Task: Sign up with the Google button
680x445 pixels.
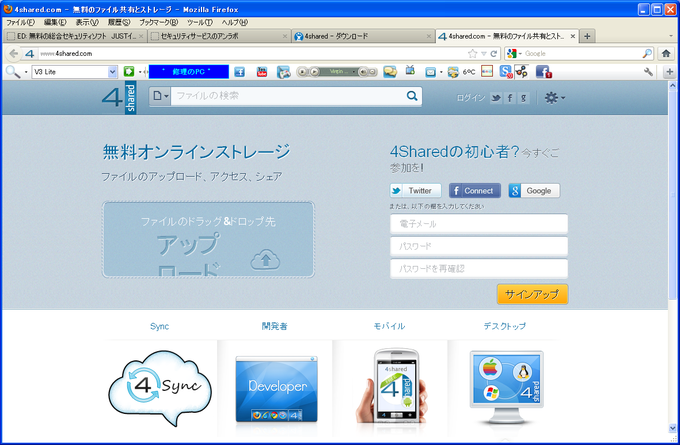Action: tap(534, 190)
